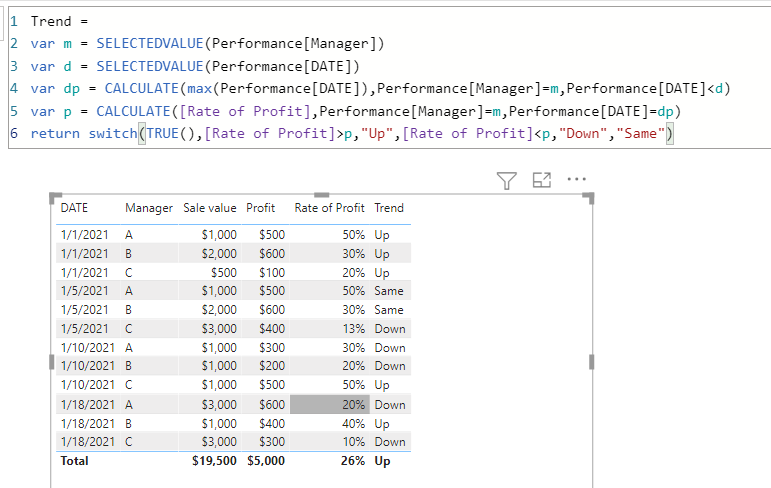Click the $2,000 sale value on 1/1/2021 B
Screen dimensions: 771x488
click(x=219, y=254)
